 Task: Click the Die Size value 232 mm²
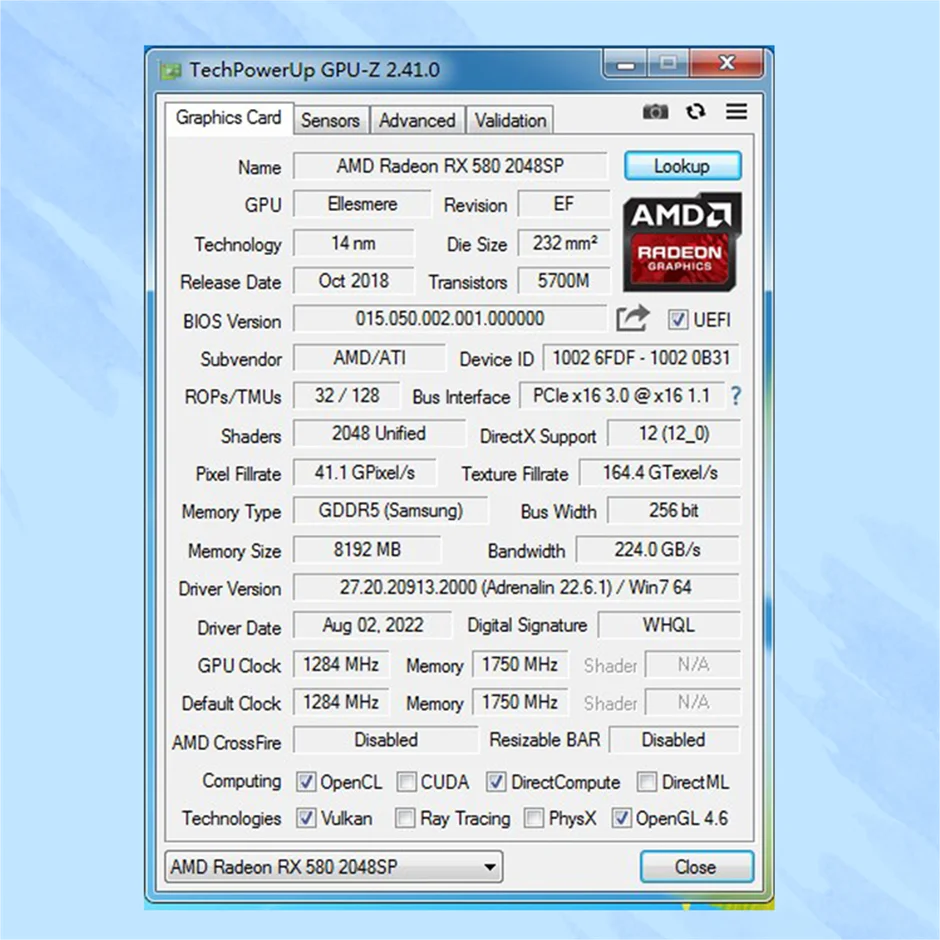pyautogui.click(x=564, y=243)
